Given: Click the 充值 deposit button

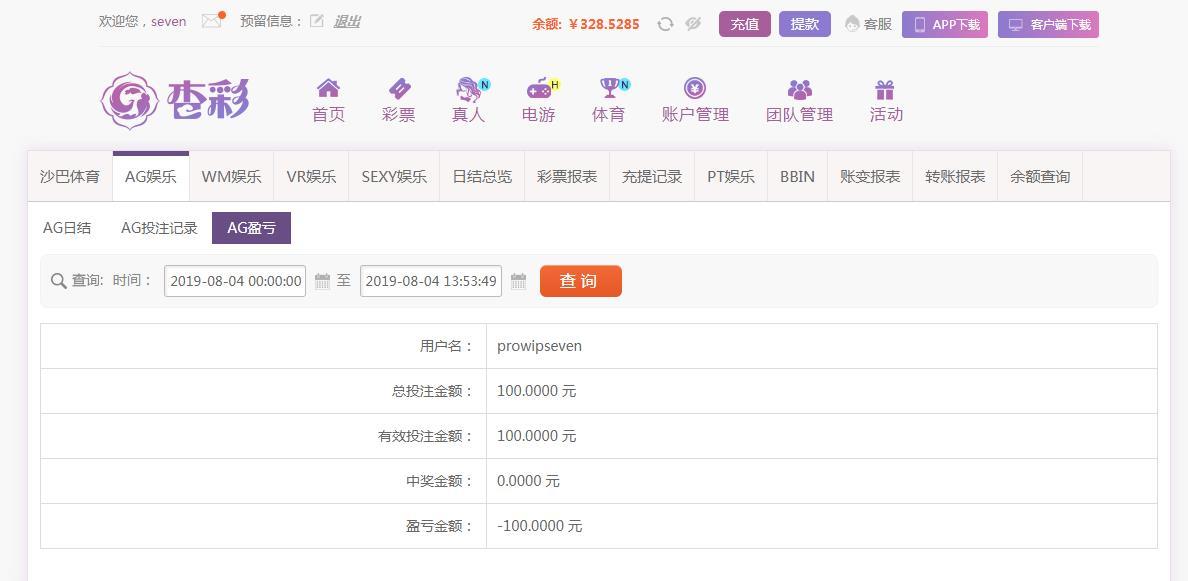Looking at the screenshot, I should coord(745,24).
